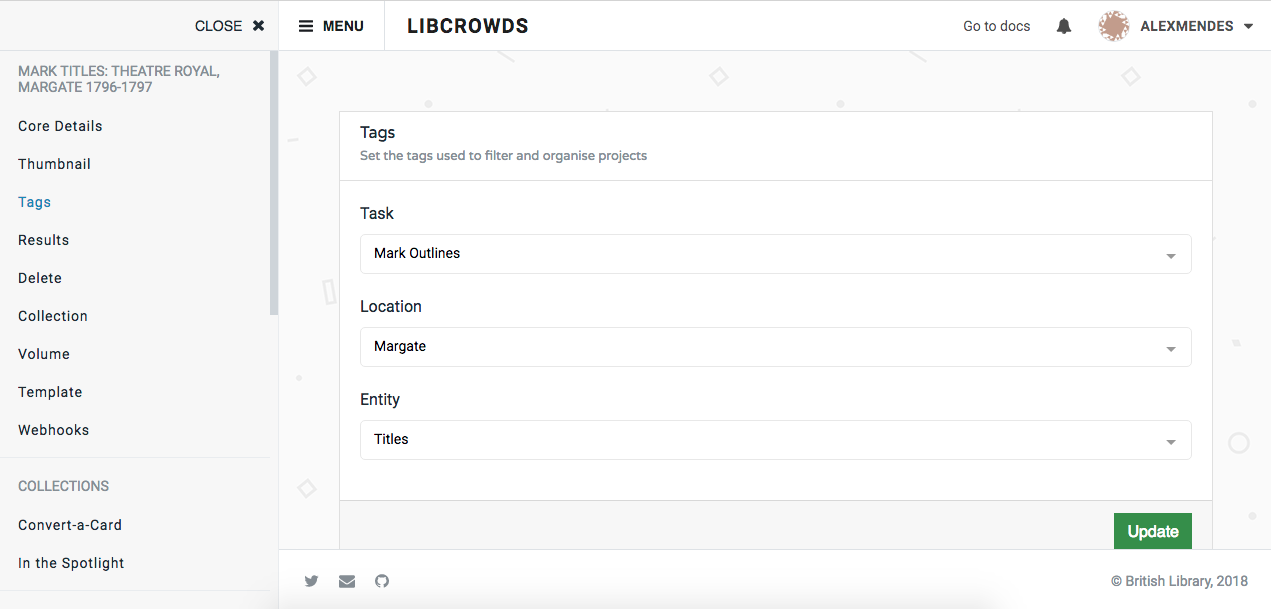Open the ALEXMENDES avatar menu

point(1113,25)
